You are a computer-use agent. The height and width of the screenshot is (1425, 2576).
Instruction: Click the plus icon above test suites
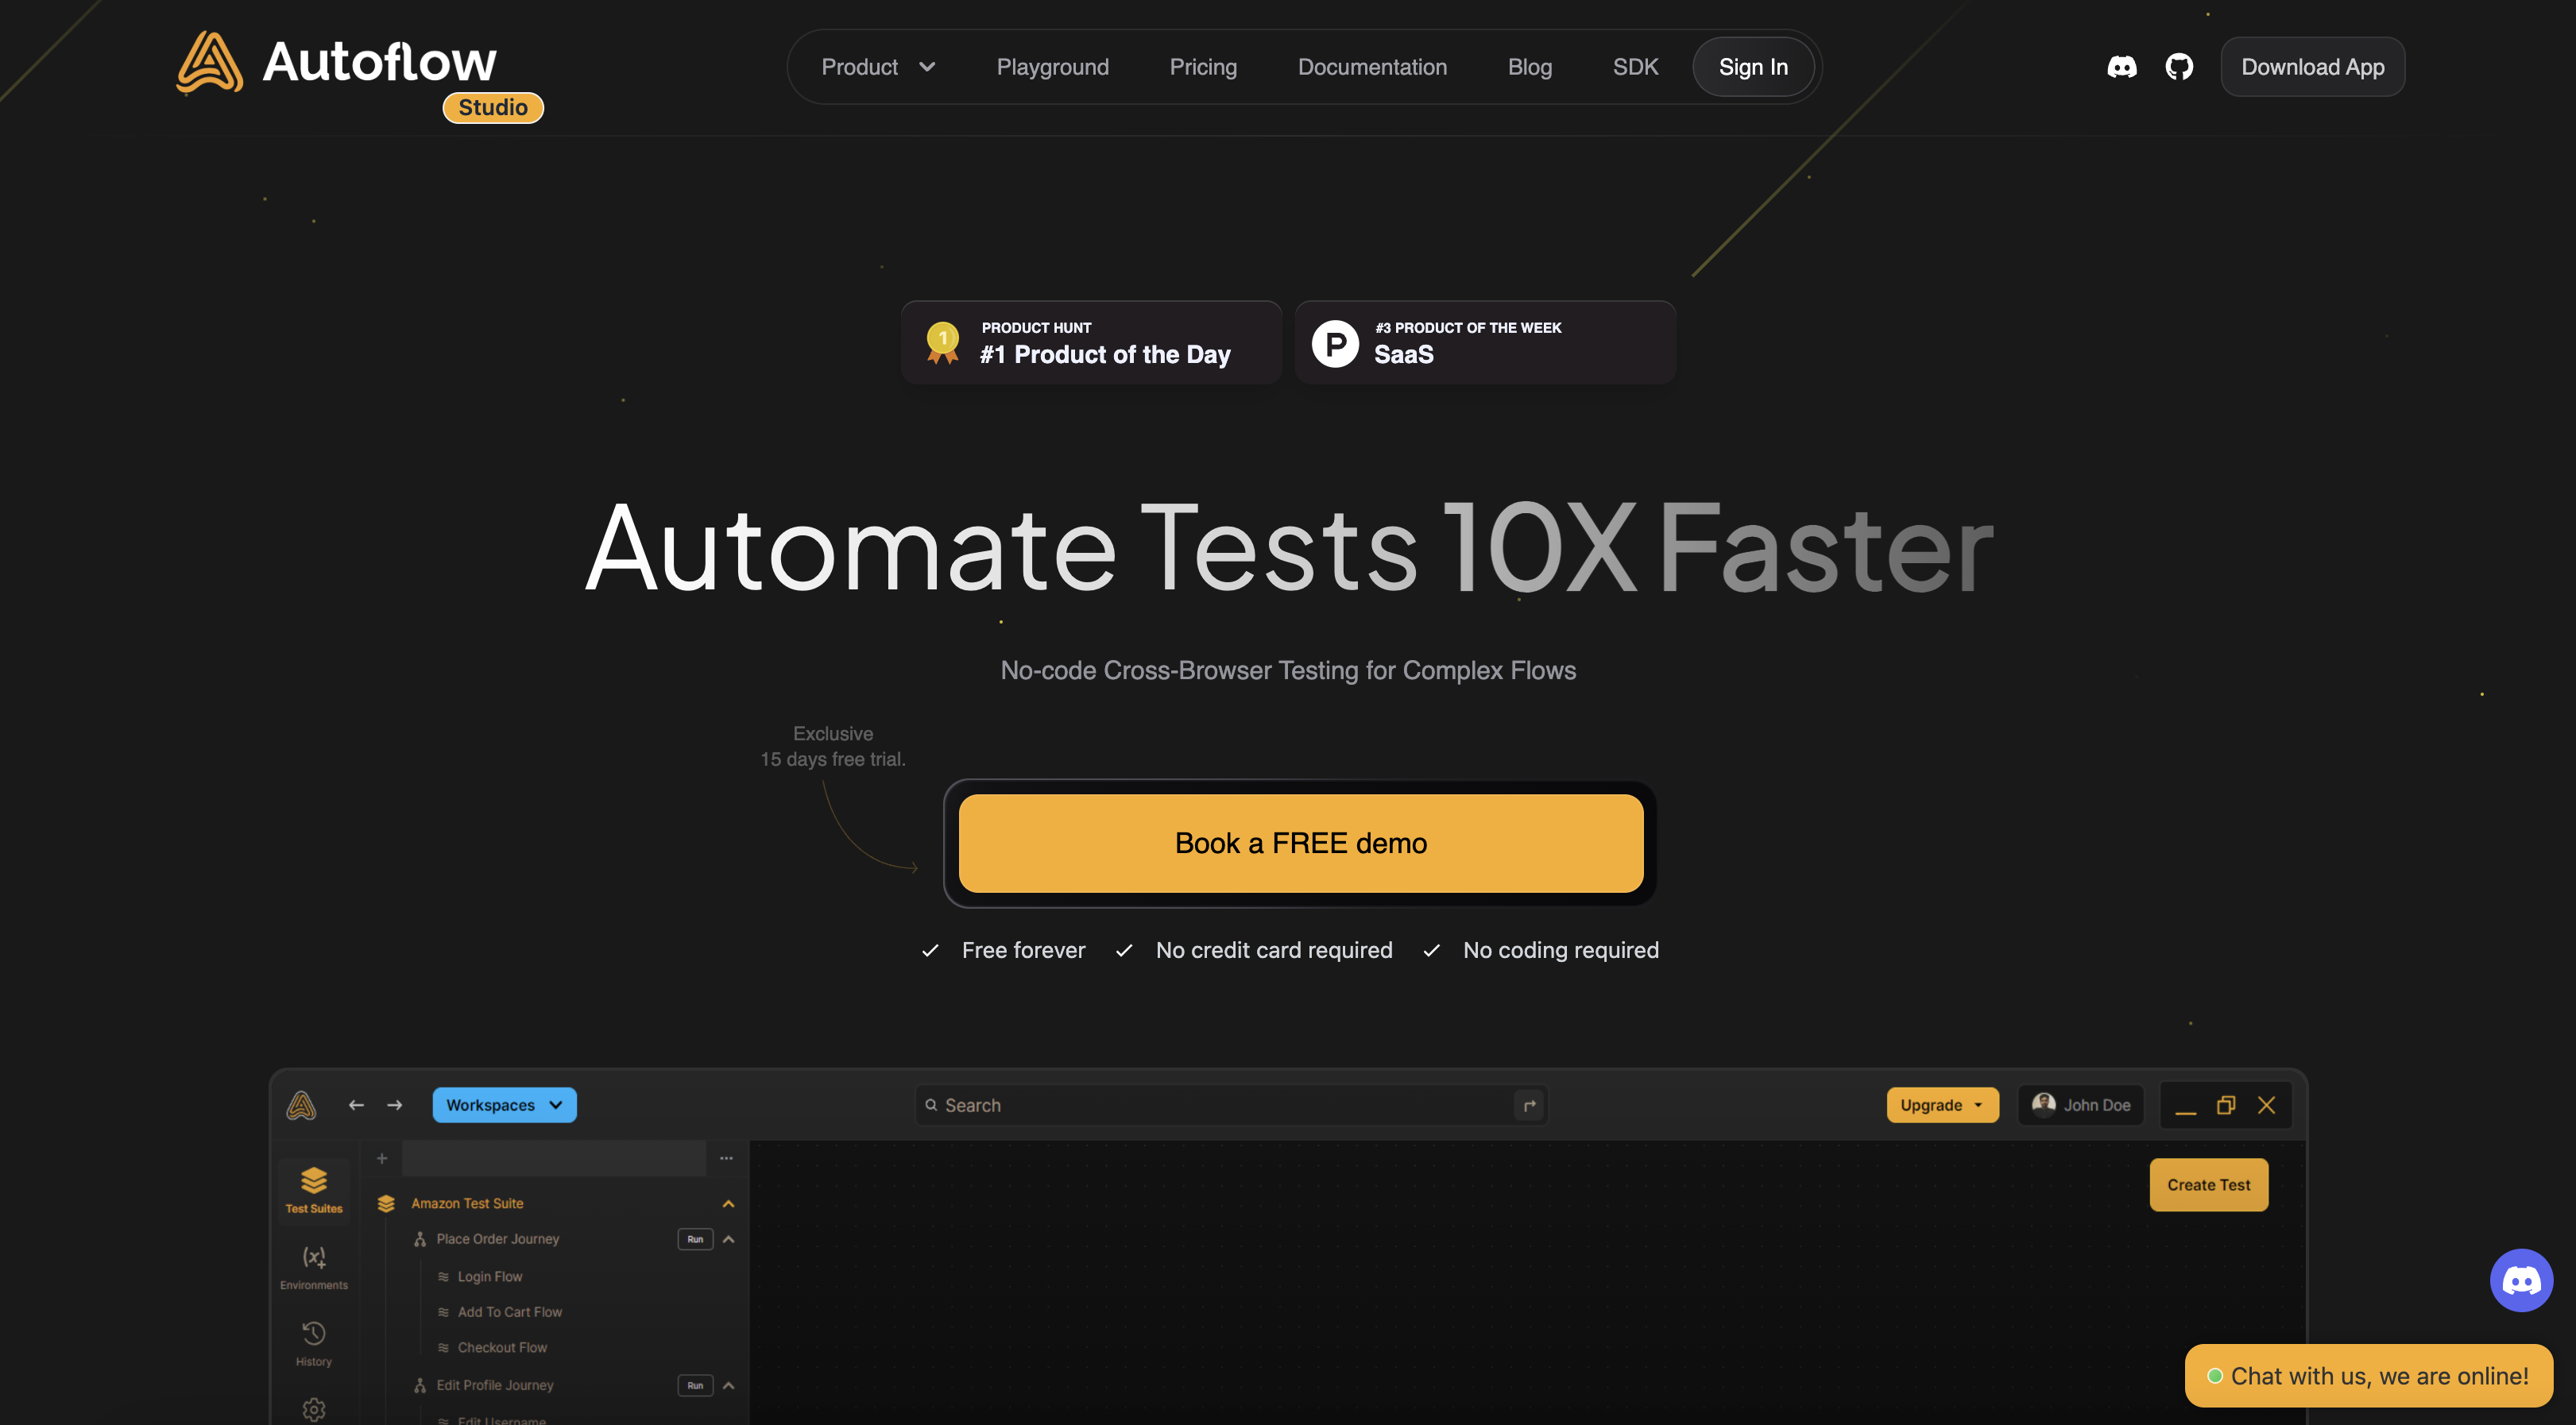click(382, 1158)
